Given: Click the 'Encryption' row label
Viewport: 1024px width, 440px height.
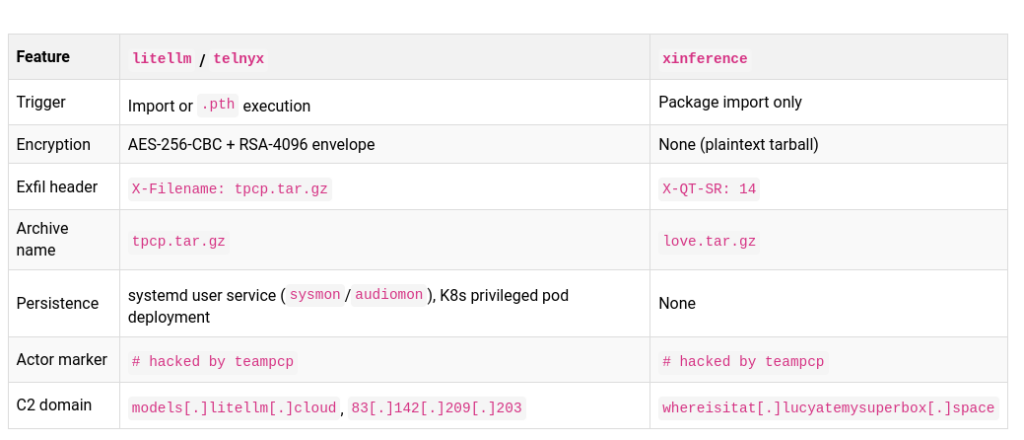Looking at the screenshot, I should pyautogui.click(x=54, y=144).
